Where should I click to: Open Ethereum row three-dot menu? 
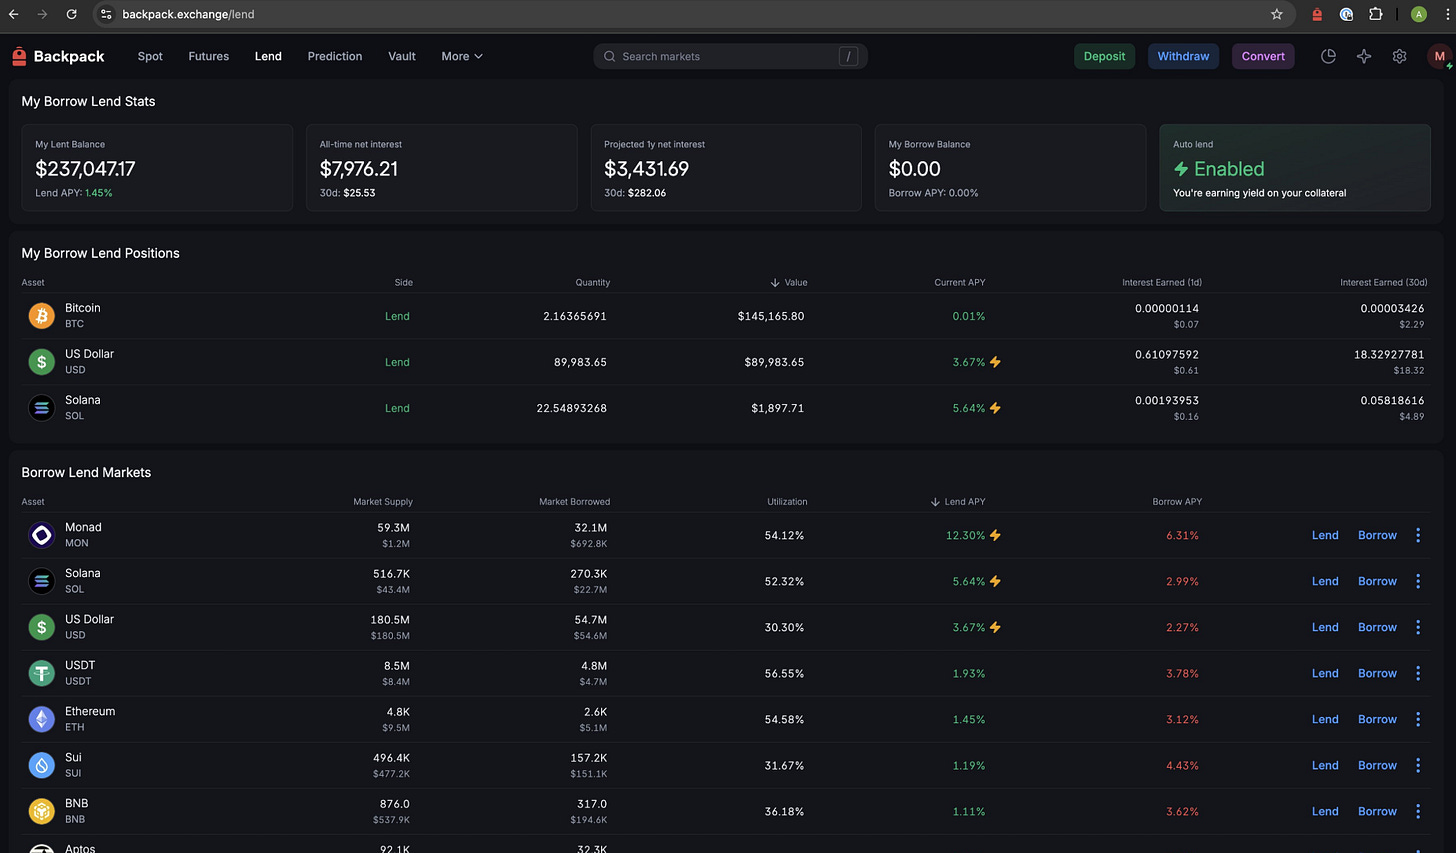point(1418,719)
